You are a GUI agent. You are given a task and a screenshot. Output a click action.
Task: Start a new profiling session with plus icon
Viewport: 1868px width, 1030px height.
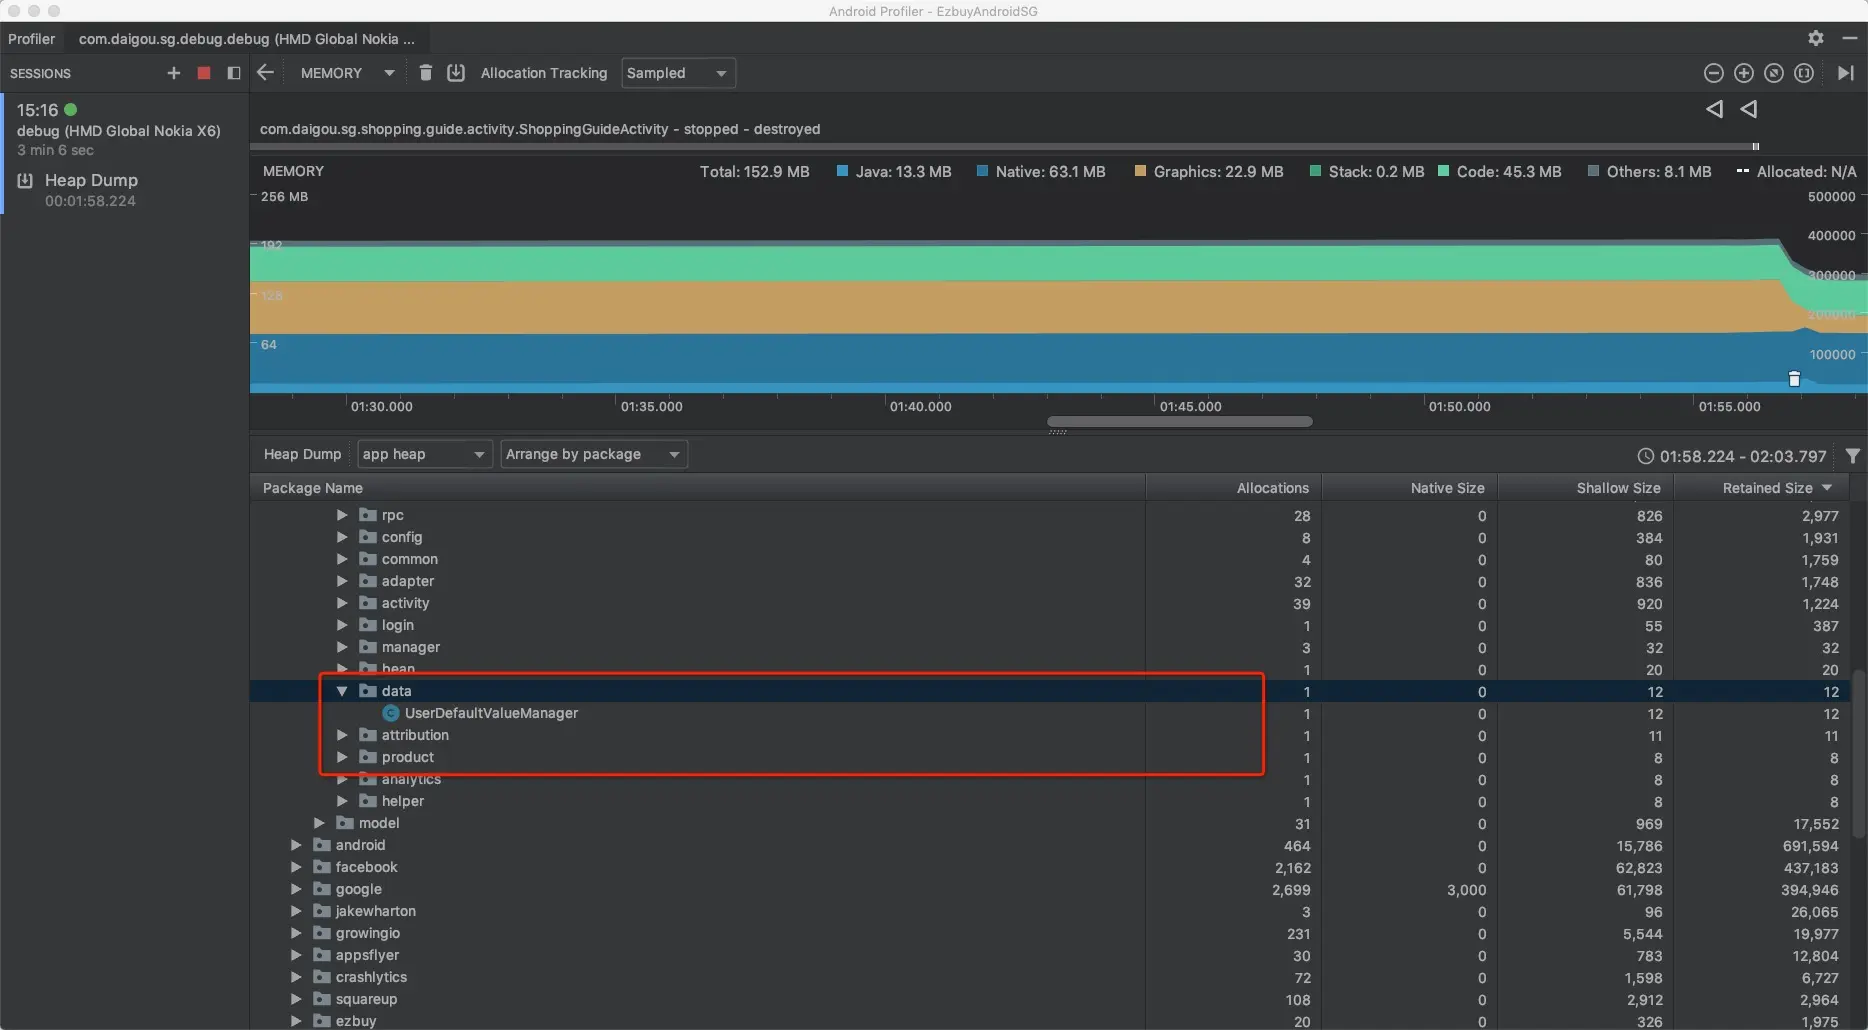click(173, 73)
